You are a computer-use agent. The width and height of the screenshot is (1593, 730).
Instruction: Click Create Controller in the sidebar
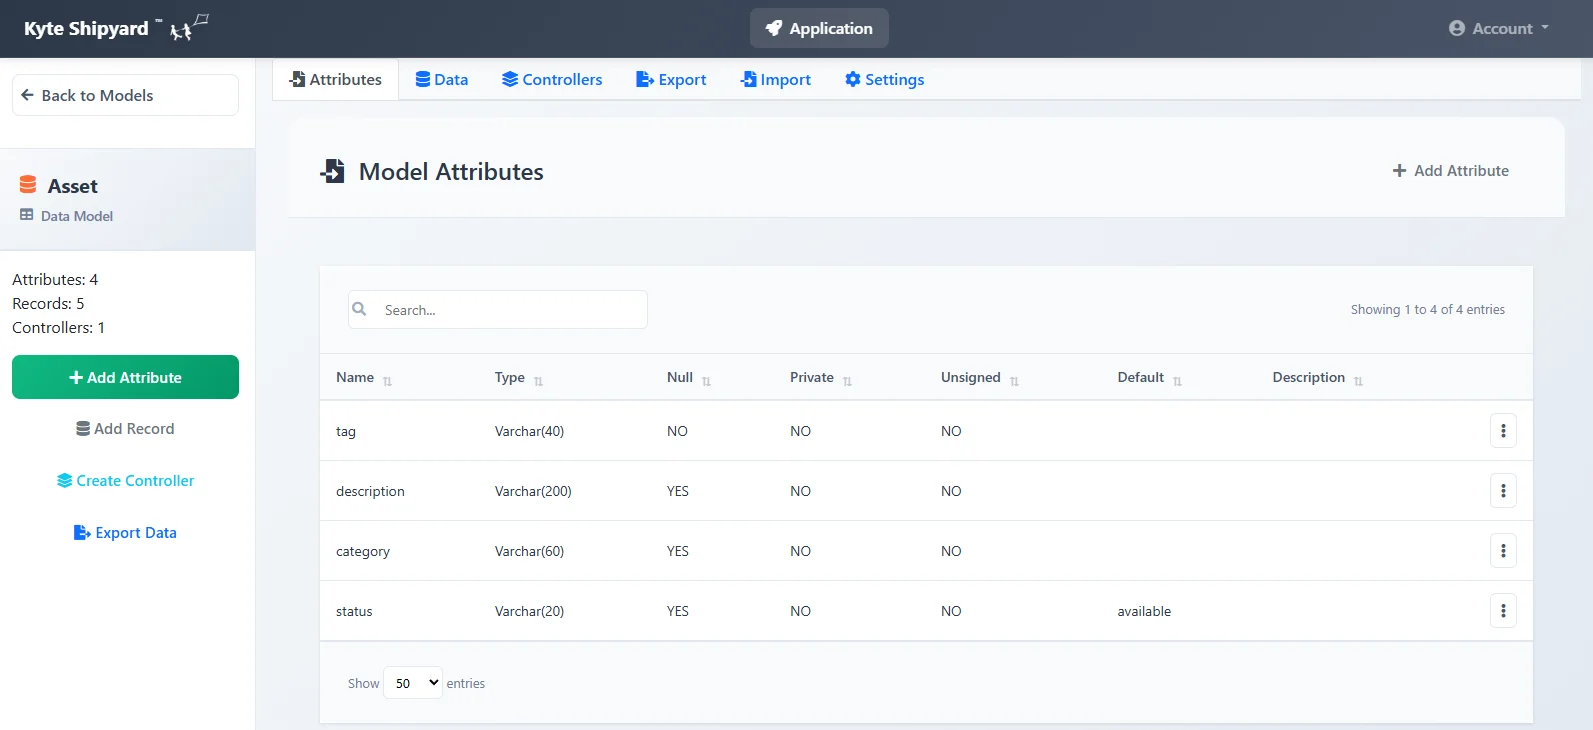pyautogui.click(x=125, y=480)
